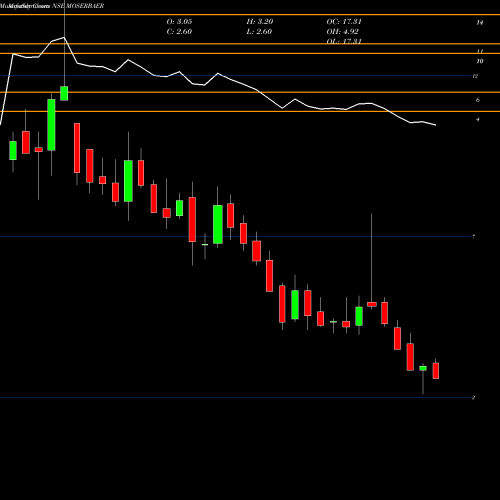Click the end of the white line on the right
500x500 pixels.
point(436,125)
